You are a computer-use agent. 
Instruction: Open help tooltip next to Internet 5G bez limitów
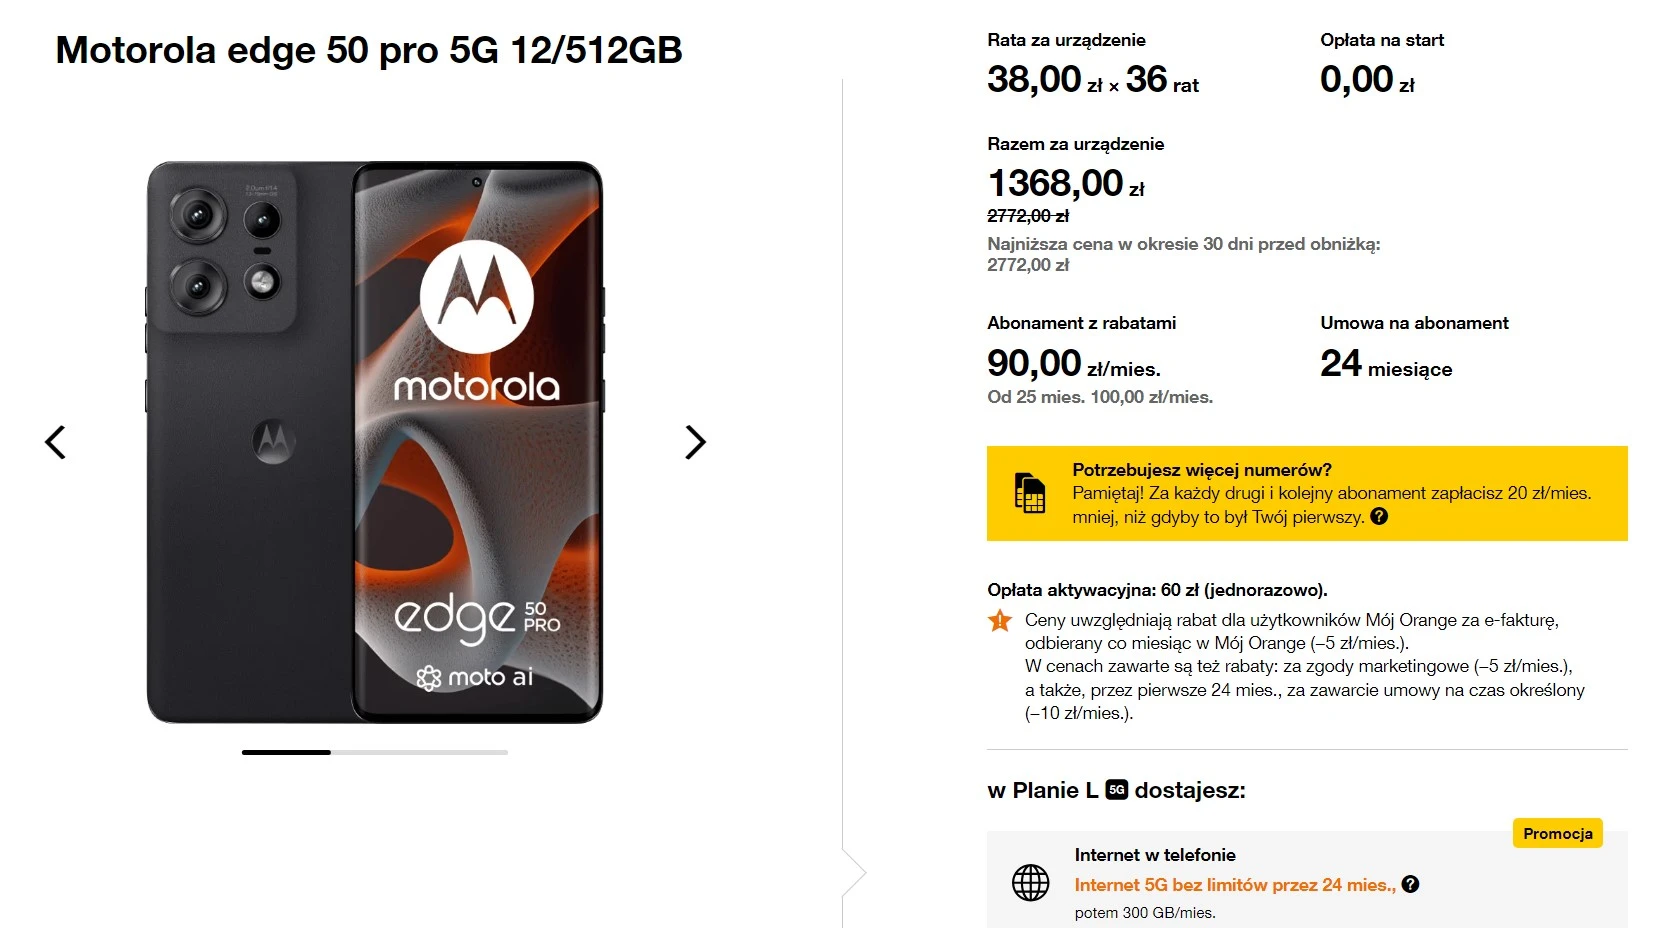point(1410,884)
